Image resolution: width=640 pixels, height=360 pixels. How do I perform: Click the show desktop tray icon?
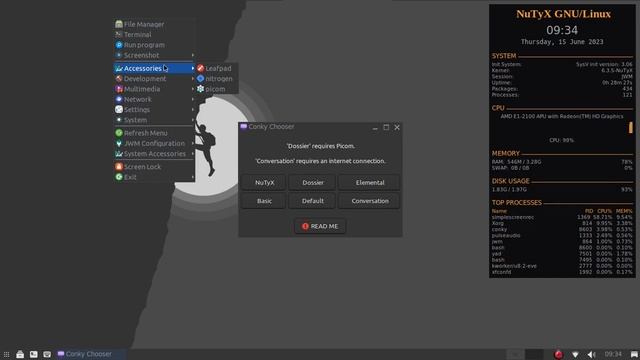tap(634, 354)
